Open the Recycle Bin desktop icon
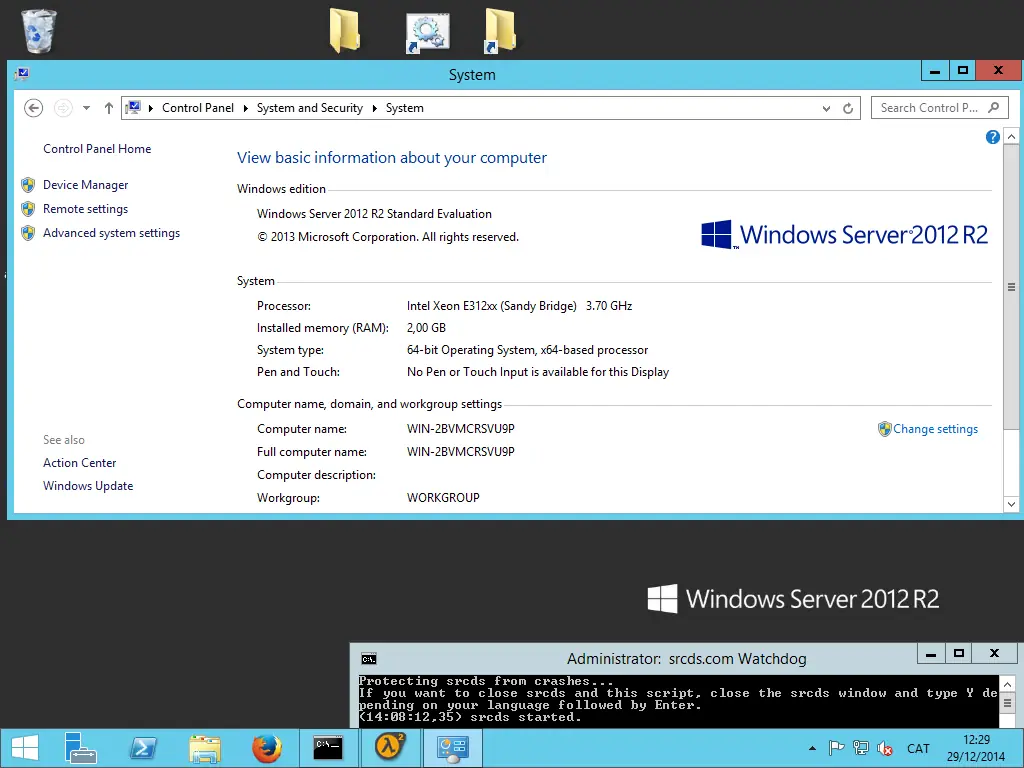1024x768 pixels. [x=39, y=31]
